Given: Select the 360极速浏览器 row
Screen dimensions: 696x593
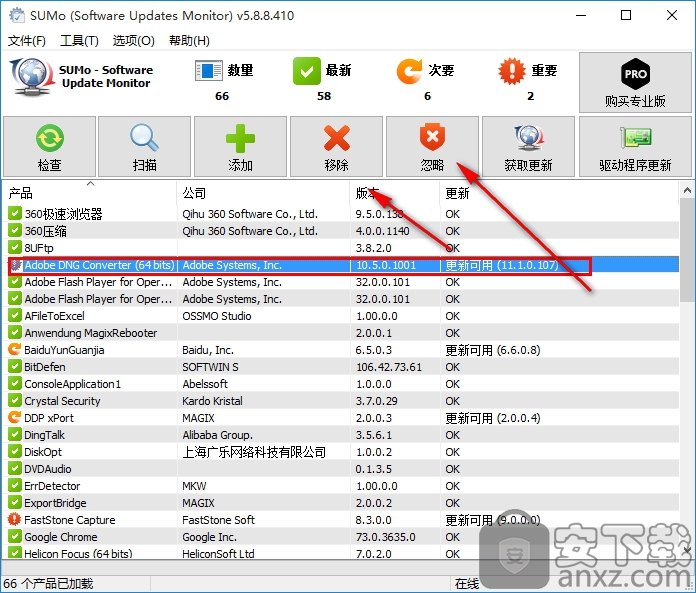Looking at the screenshot, I should point(342,213).
